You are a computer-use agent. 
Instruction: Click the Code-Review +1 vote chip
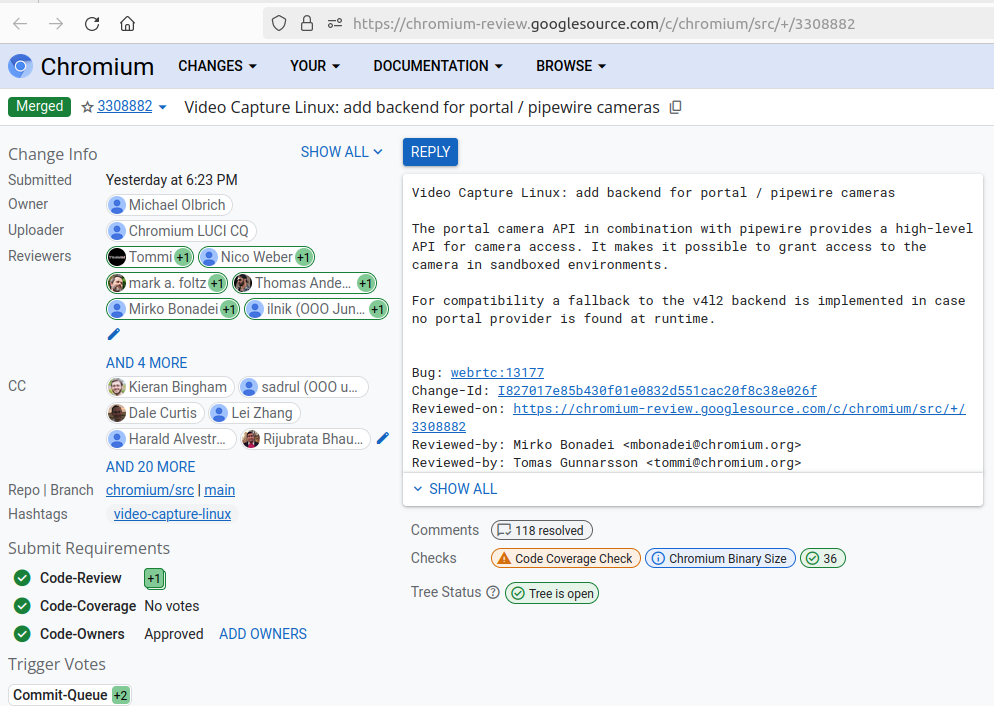click(154, 578)
